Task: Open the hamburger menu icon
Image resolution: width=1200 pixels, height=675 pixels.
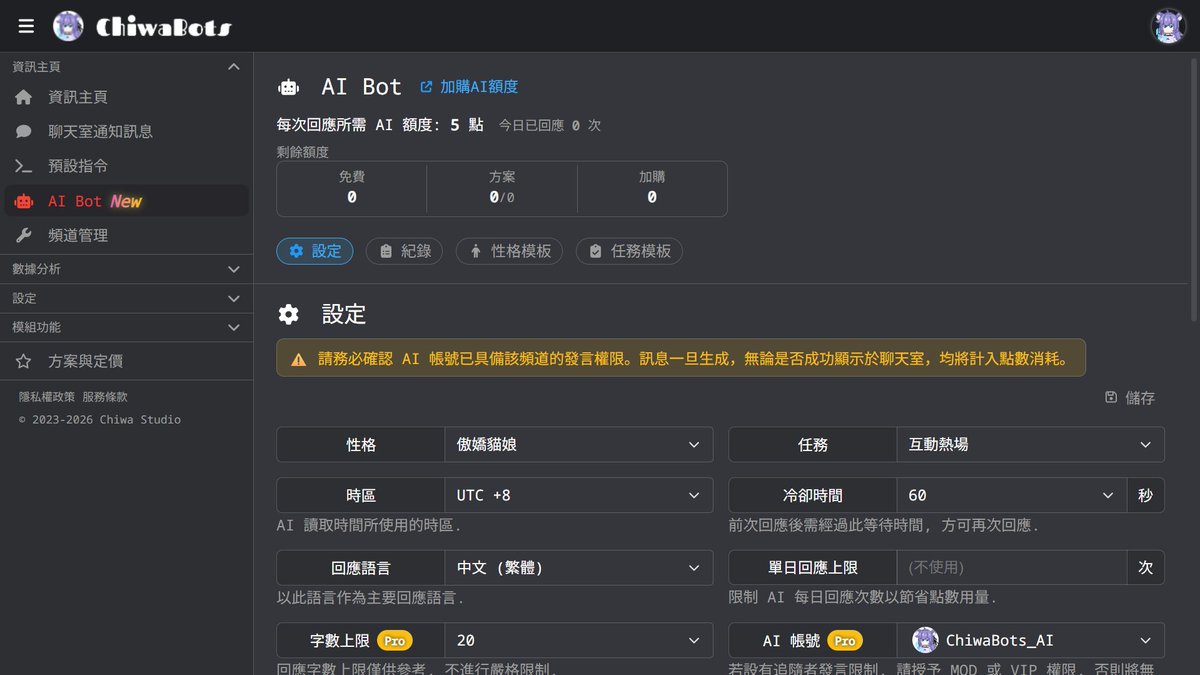Action: click(x=26, y=26)
